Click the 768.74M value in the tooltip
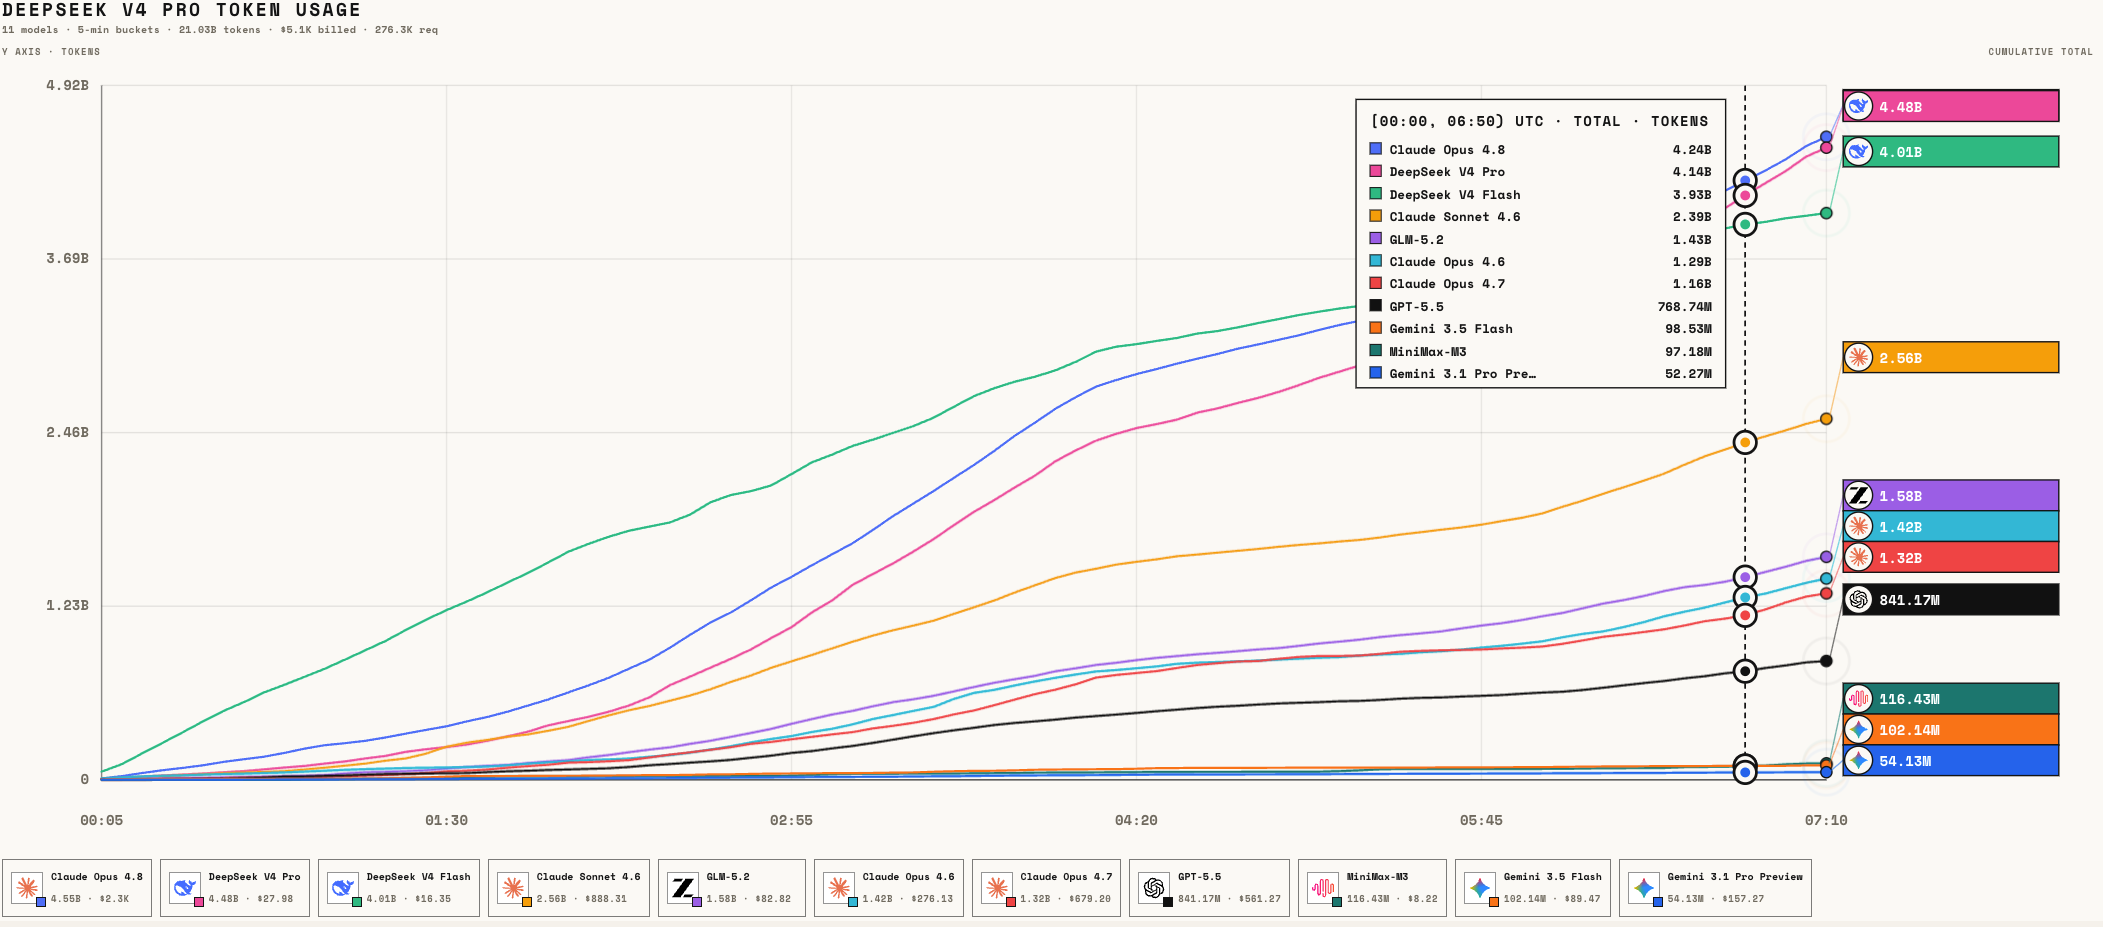Image resolution: width=2103 pixels, height=927 pixels. tap(1684, 307)
